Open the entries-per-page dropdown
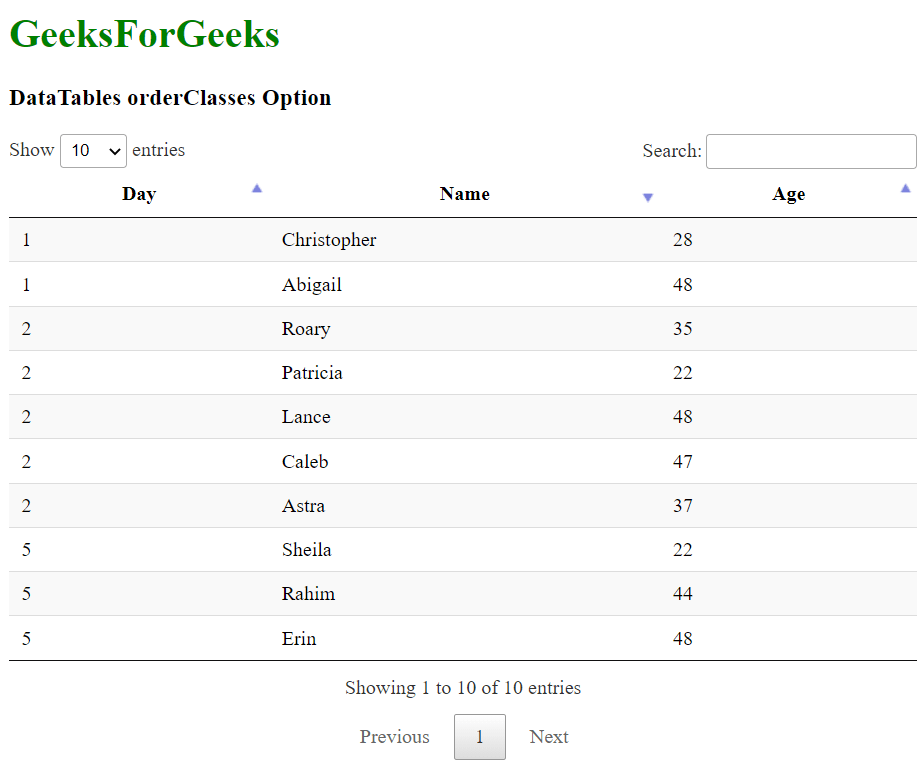This screenshot has width=922, height=773. coord(93,151)
